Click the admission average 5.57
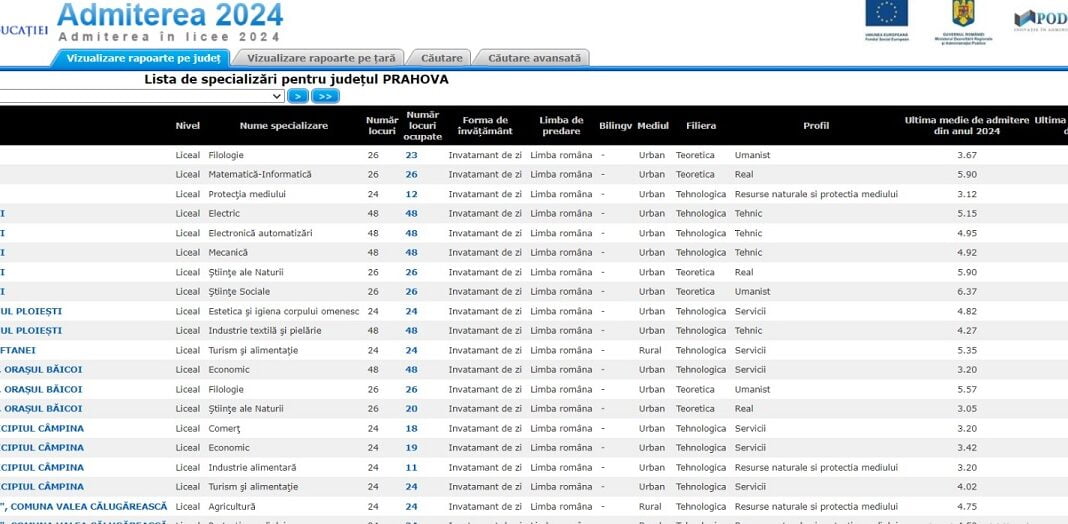 tap(967, 390)
